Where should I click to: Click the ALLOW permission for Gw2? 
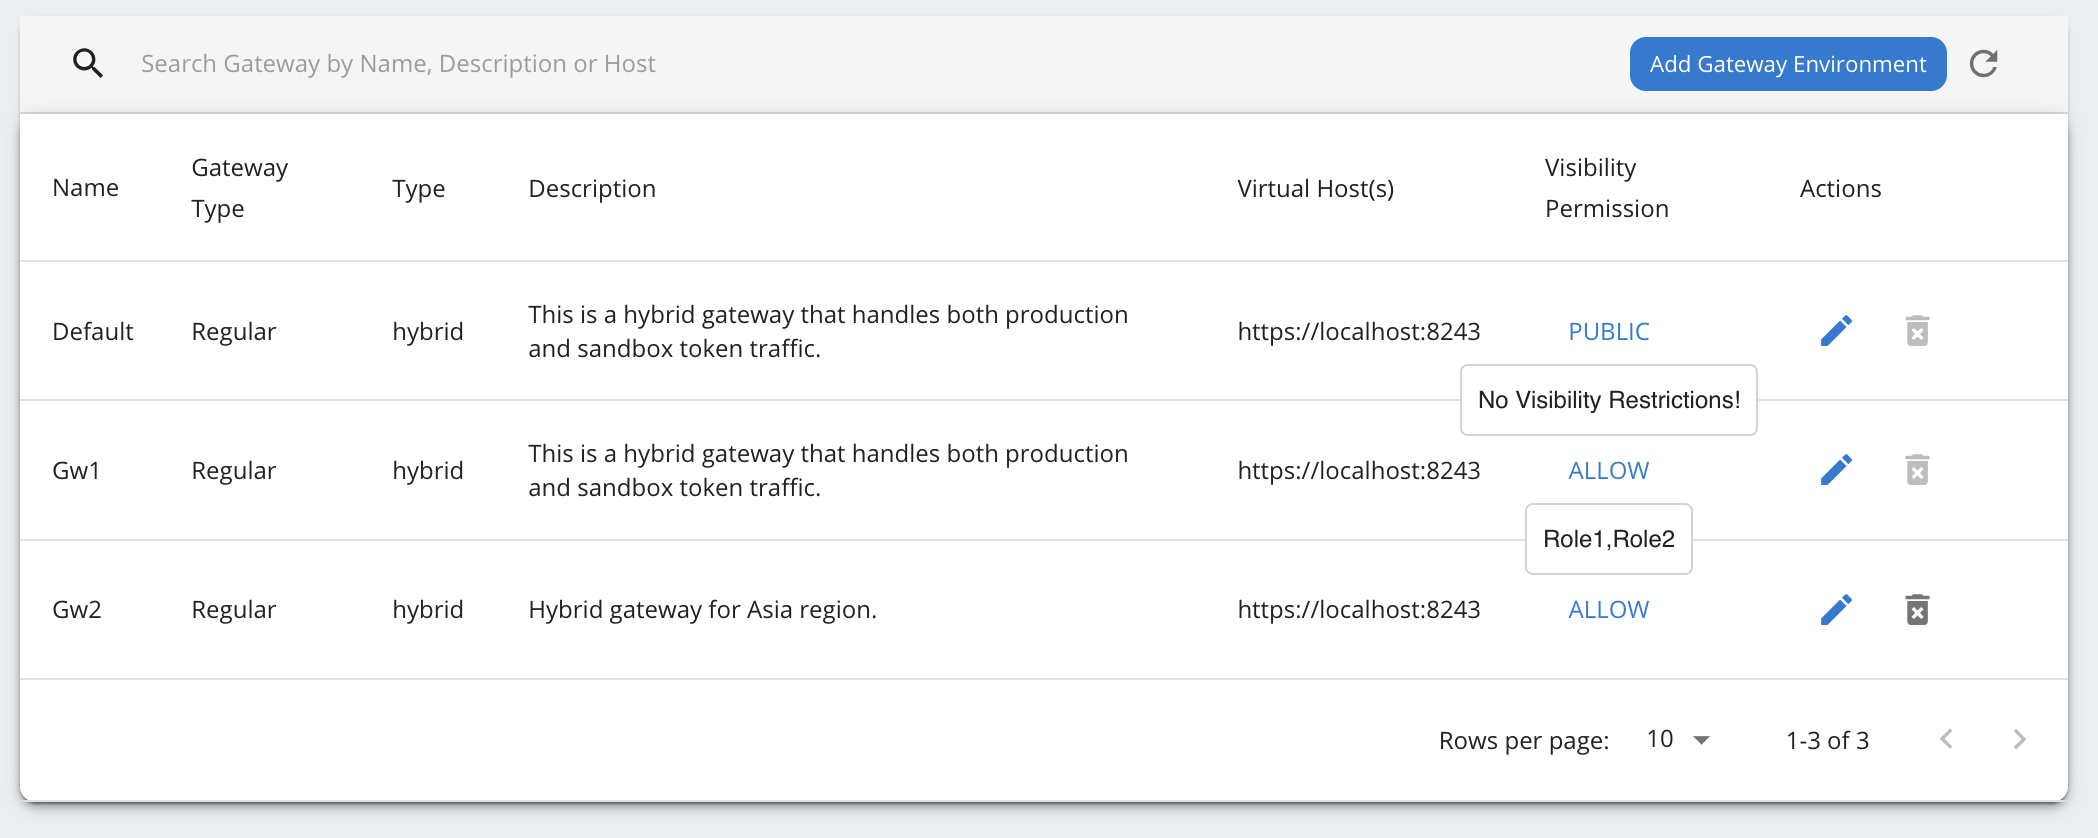(x=1608, y=610)
